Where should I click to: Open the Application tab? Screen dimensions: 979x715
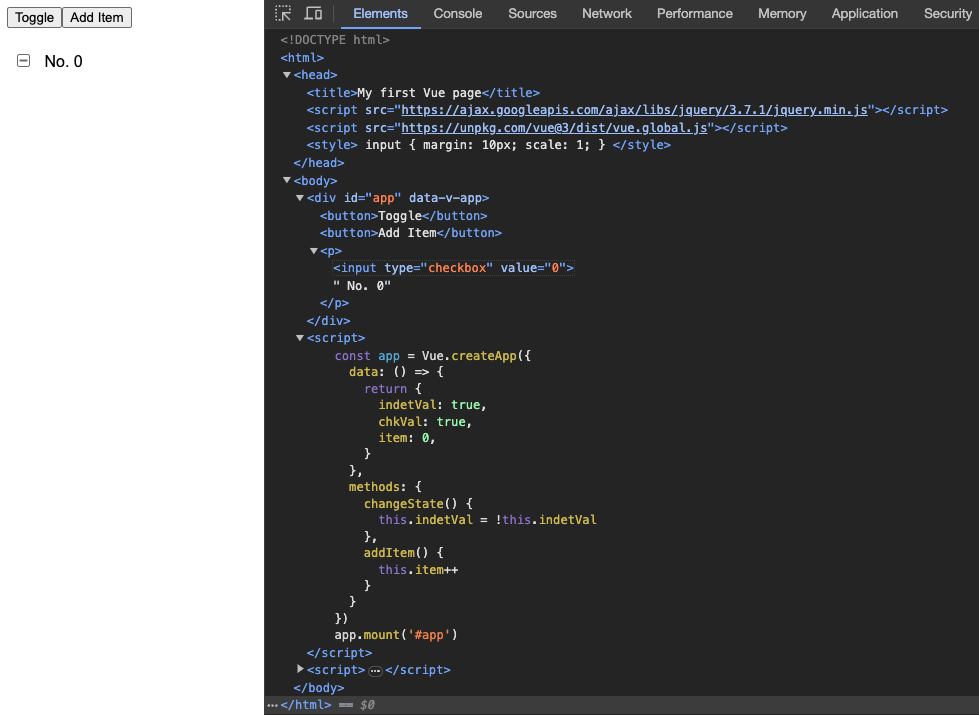pos(864,13)
